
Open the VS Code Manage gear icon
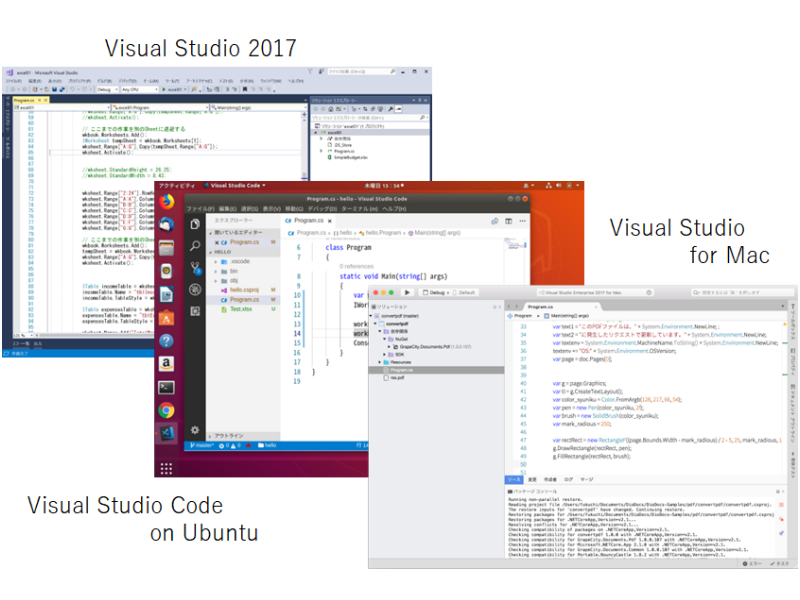[195, 430]
